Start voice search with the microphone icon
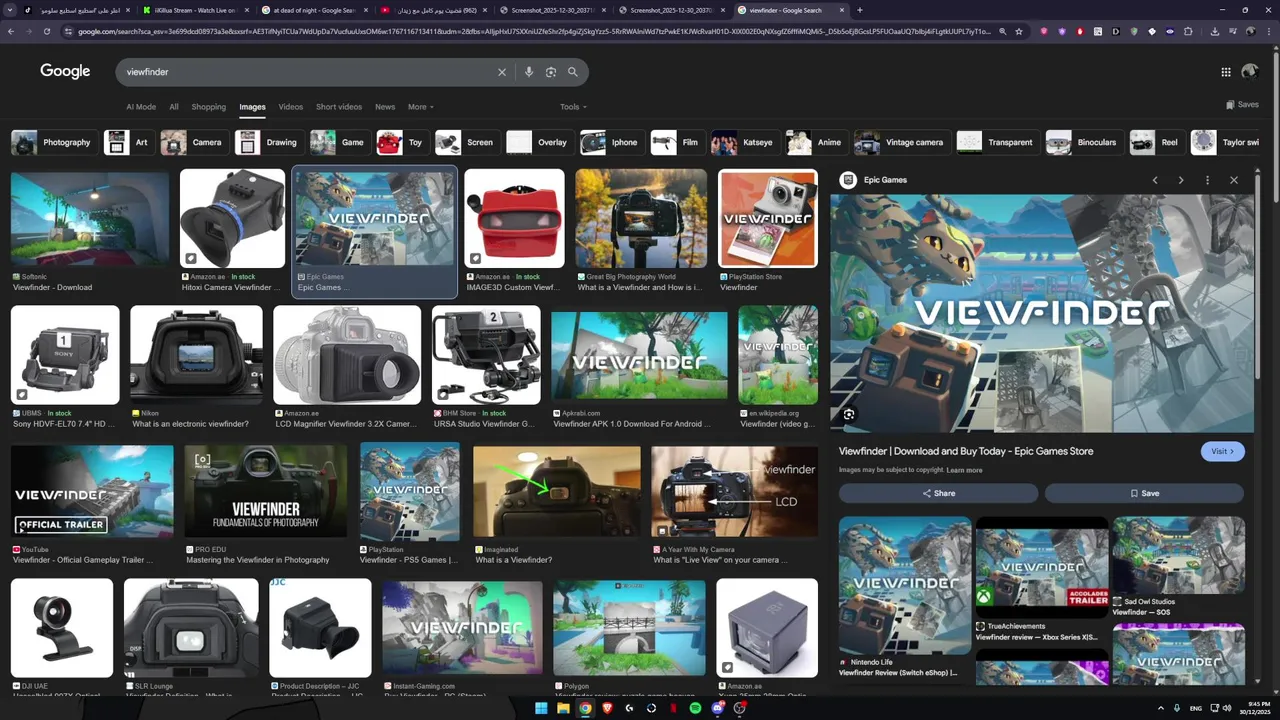The height and width of the screenshot is (720, 1280). (x=529, y=72)
